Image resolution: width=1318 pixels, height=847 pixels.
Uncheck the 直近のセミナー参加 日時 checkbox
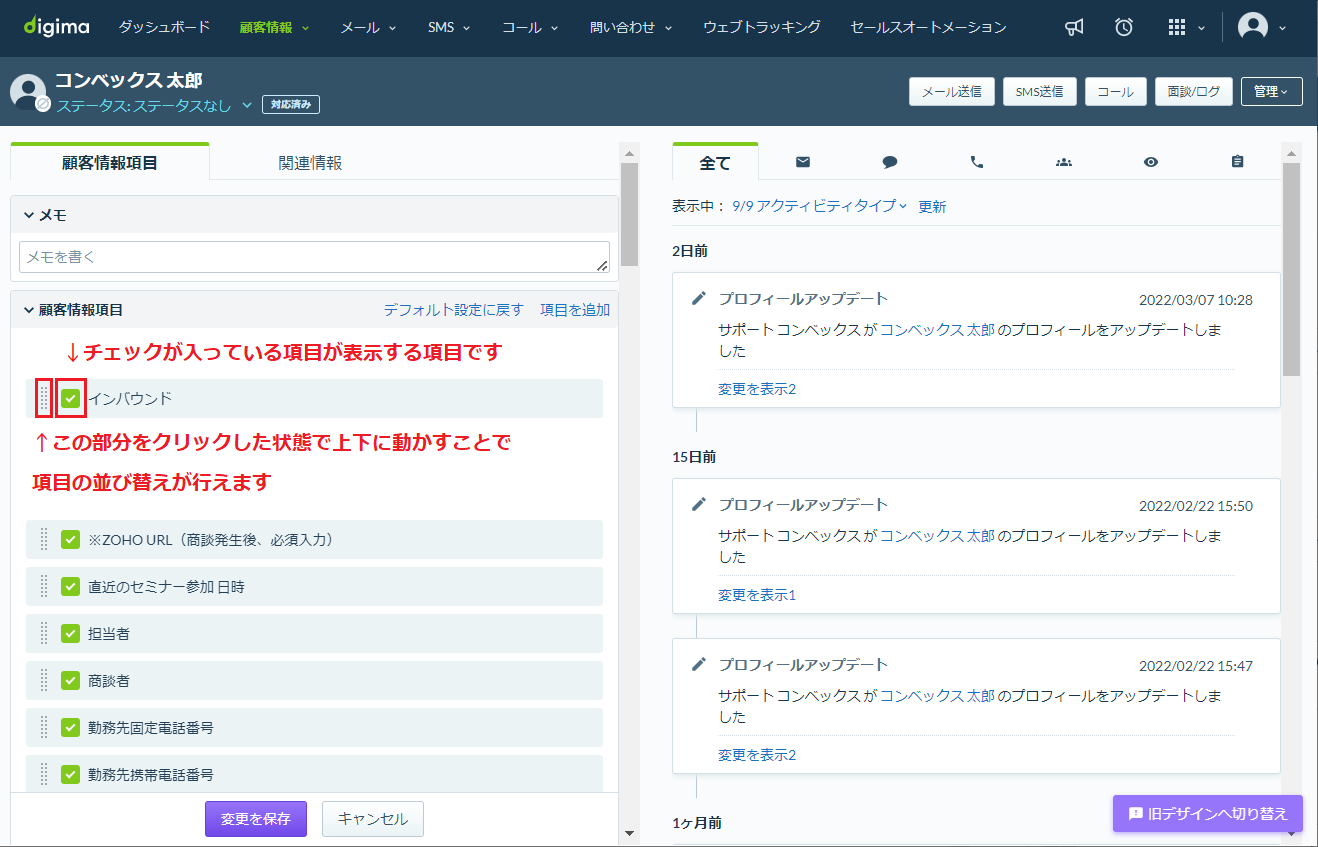tap(70, 587)
